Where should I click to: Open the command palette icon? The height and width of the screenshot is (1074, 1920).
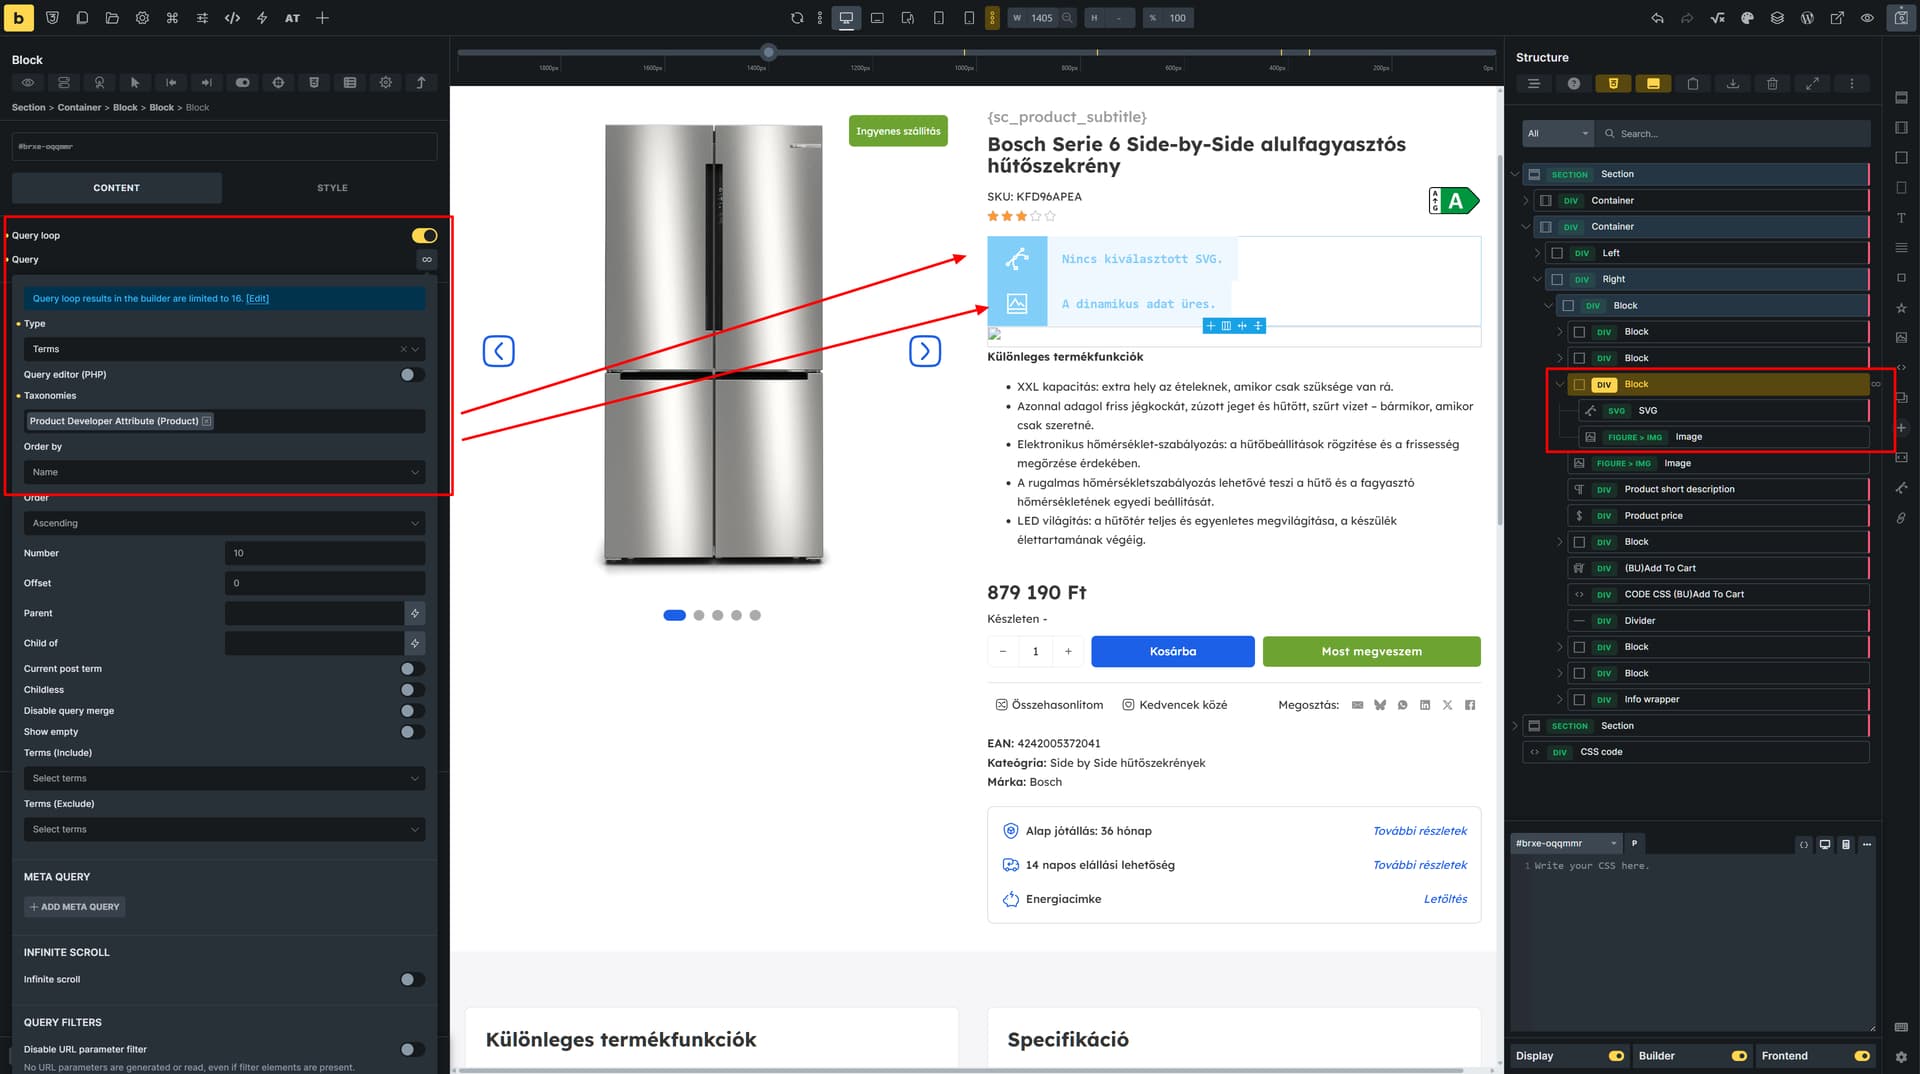tap(172, 18)
